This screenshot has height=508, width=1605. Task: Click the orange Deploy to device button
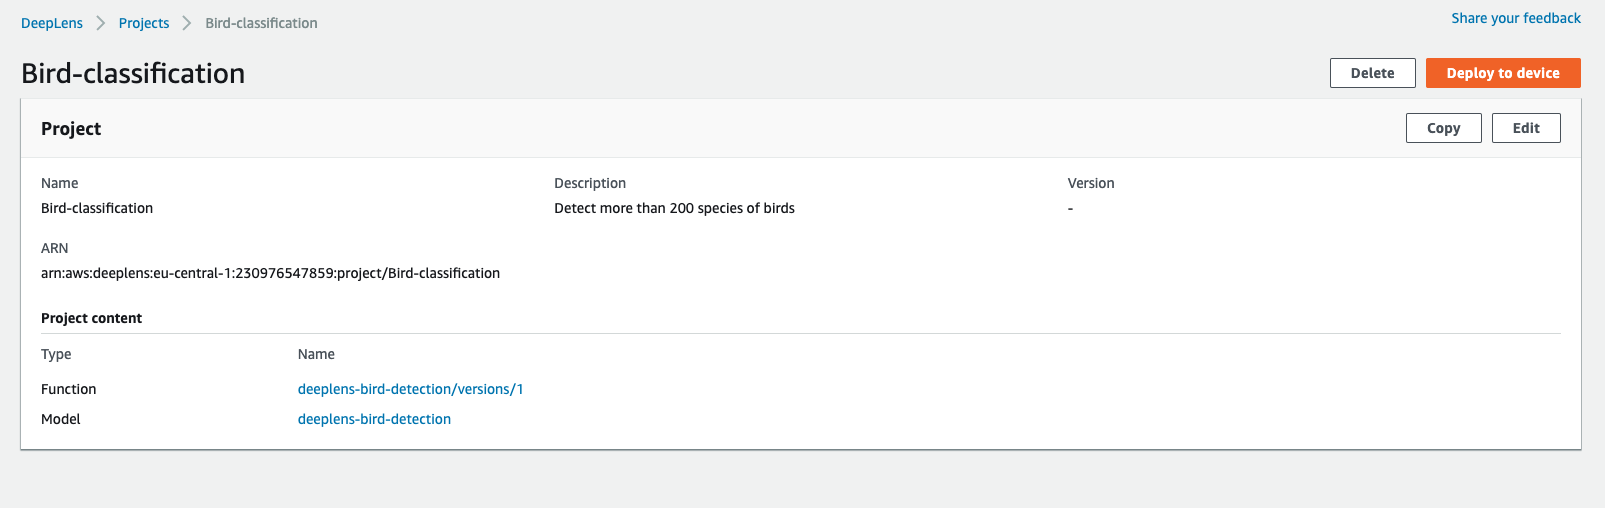point(1503,73)
